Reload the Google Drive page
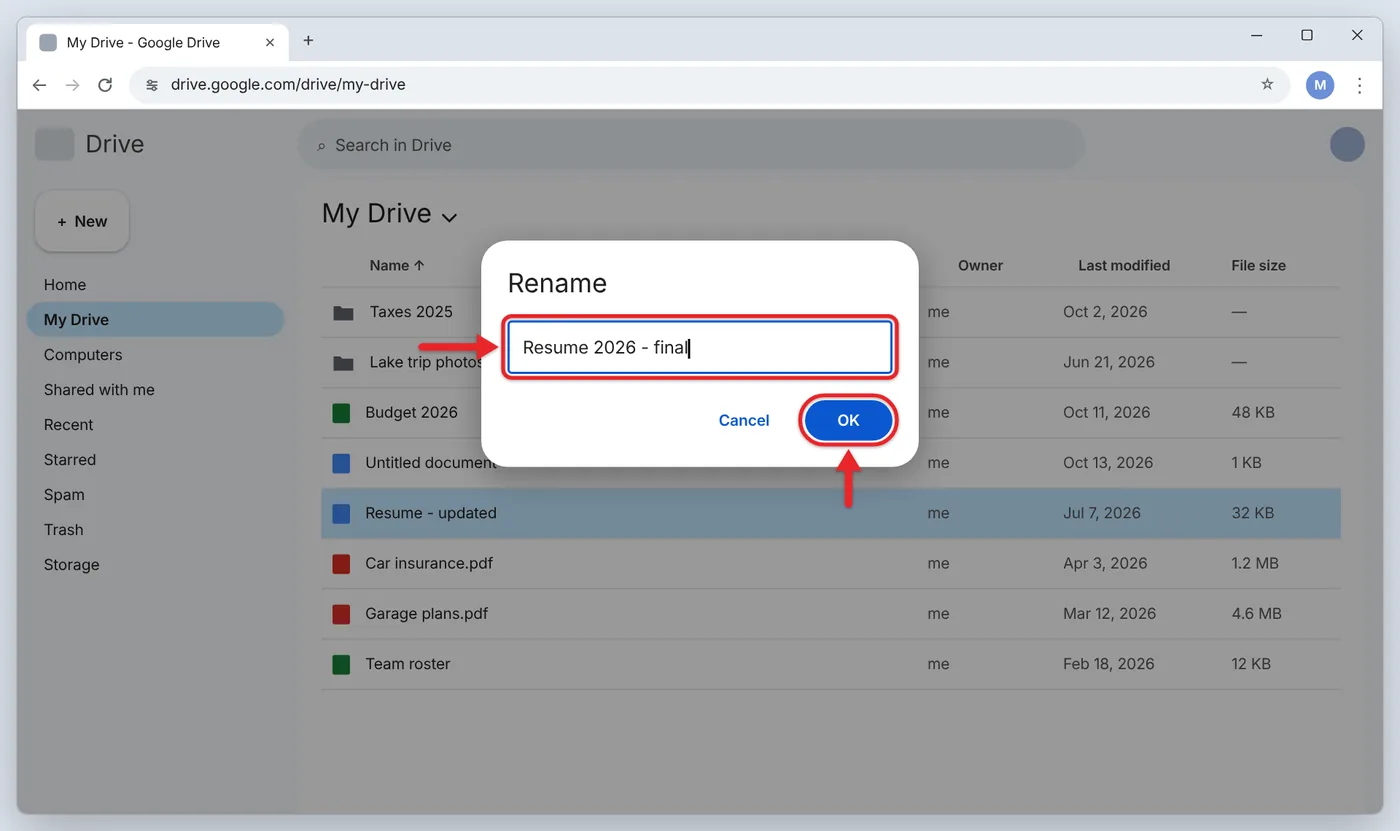Screen dimensions: 1400x831 click(105, 85)
